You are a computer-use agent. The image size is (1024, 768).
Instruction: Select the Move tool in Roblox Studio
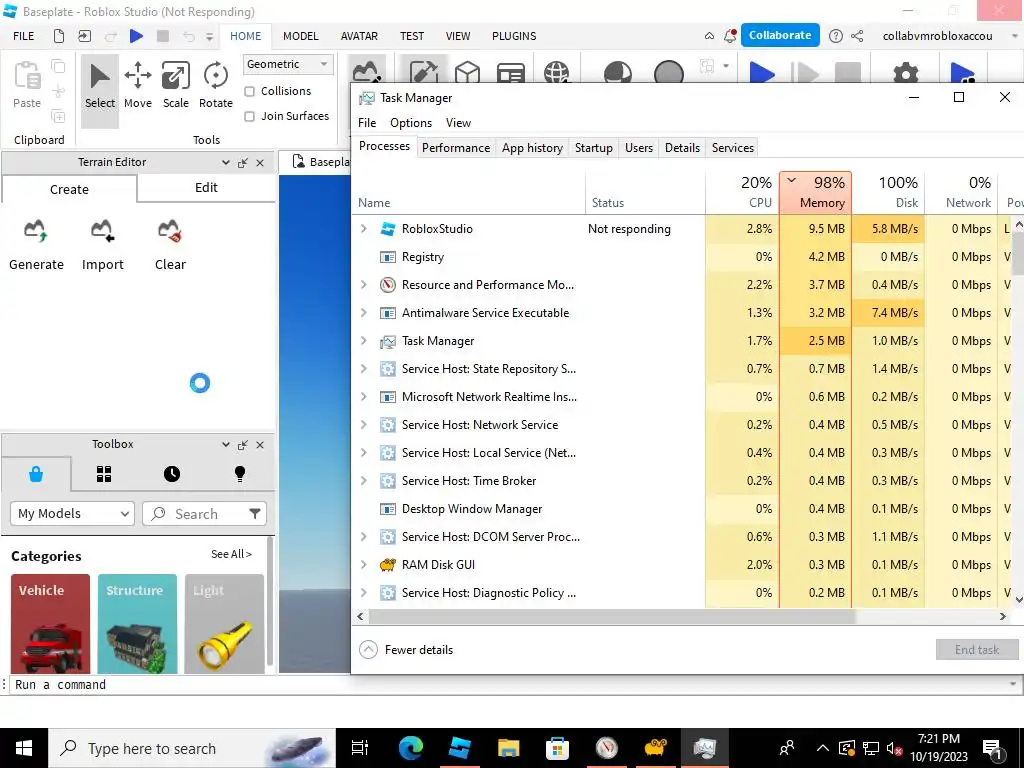click(x=138, y=86)
